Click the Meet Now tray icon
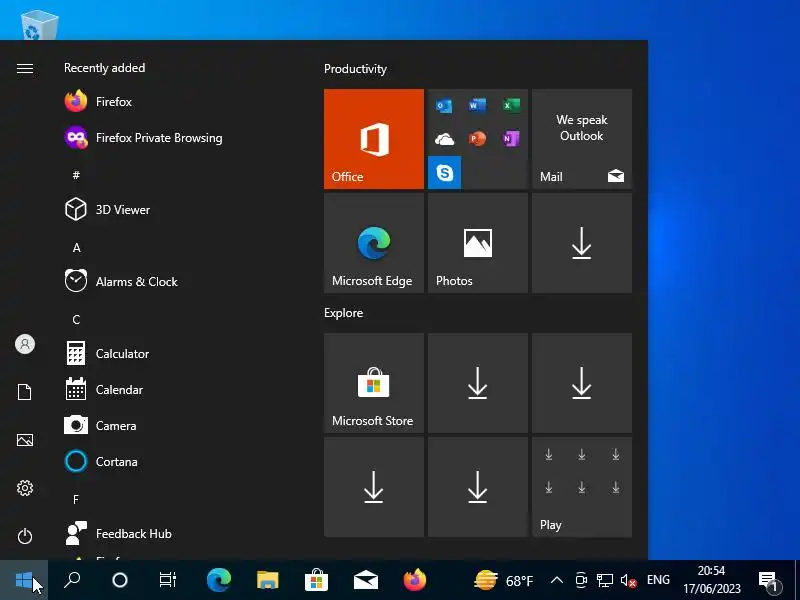The height and width of the screenshot is (600, 800). click(x=581, y=580)
